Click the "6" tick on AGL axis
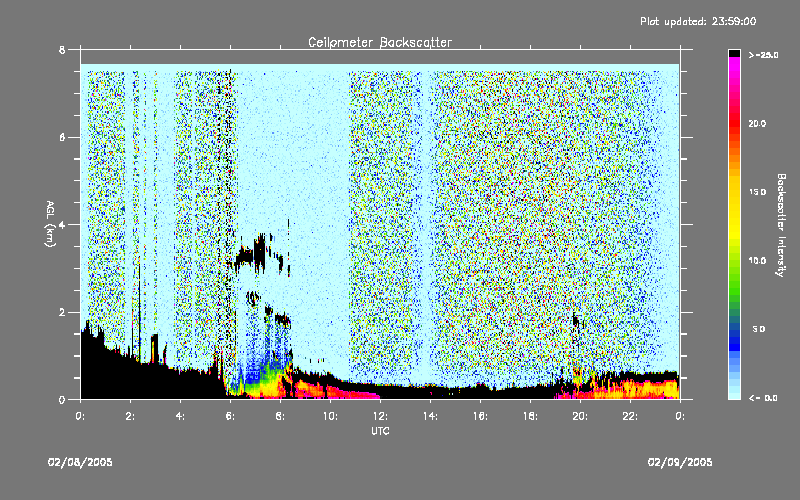The height and width of the screenshot is (500, 800). (62, 138)
